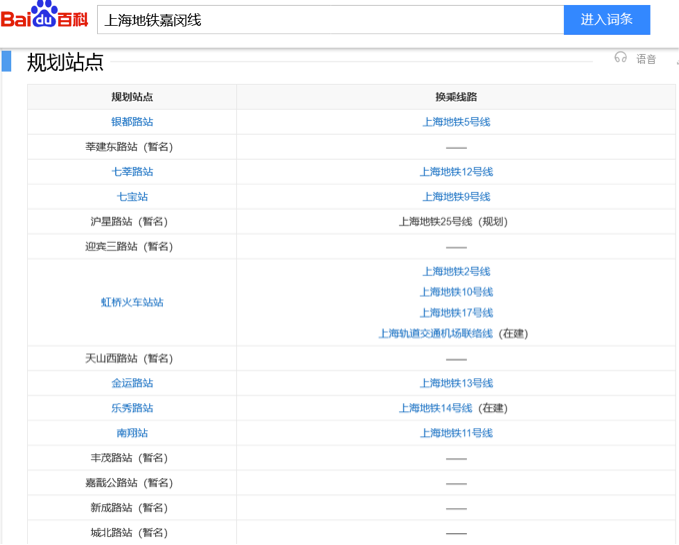
Task: Click the Baidu Baike logo
Action: click(x=43, y=18)
